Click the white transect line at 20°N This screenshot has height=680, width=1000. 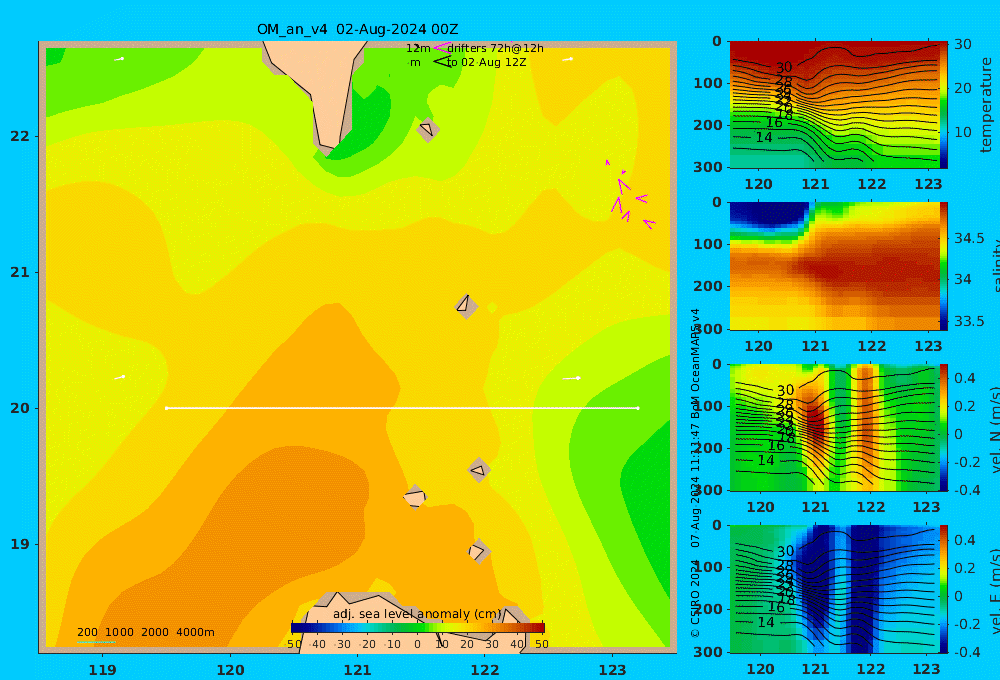pos(402,408)
